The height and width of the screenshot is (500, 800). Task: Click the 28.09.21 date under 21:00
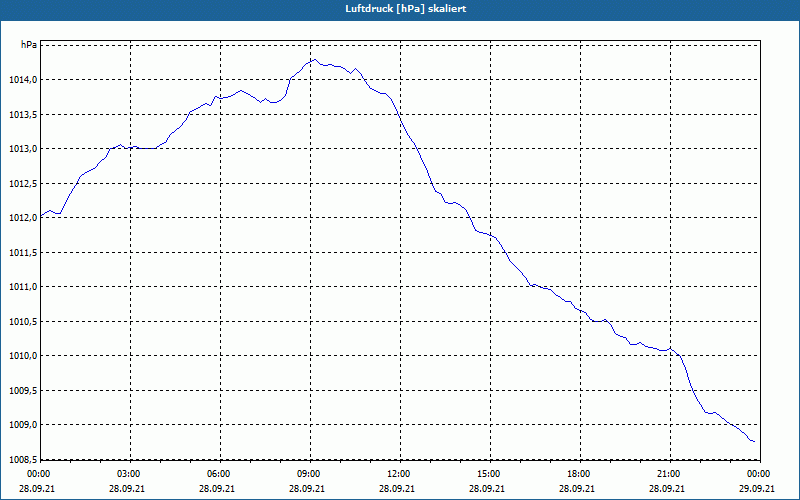click(667, 488)
